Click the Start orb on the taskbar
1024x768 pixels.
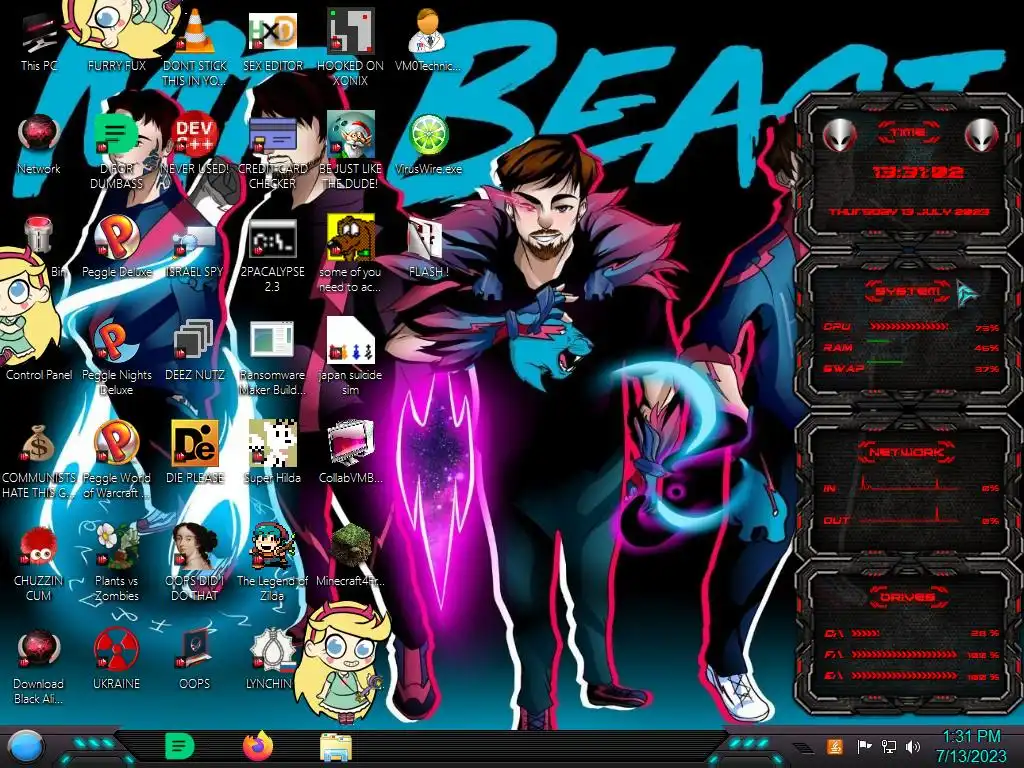25,748
